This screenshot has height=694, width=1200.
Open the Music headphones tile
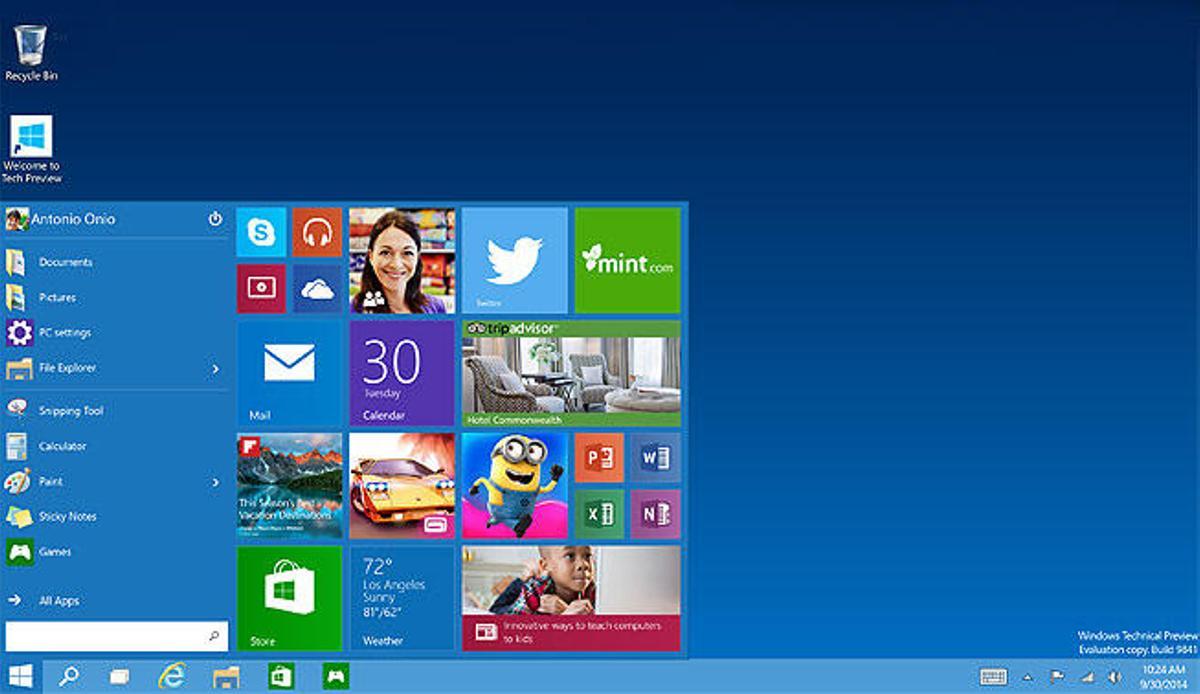[x=317, y=232]
